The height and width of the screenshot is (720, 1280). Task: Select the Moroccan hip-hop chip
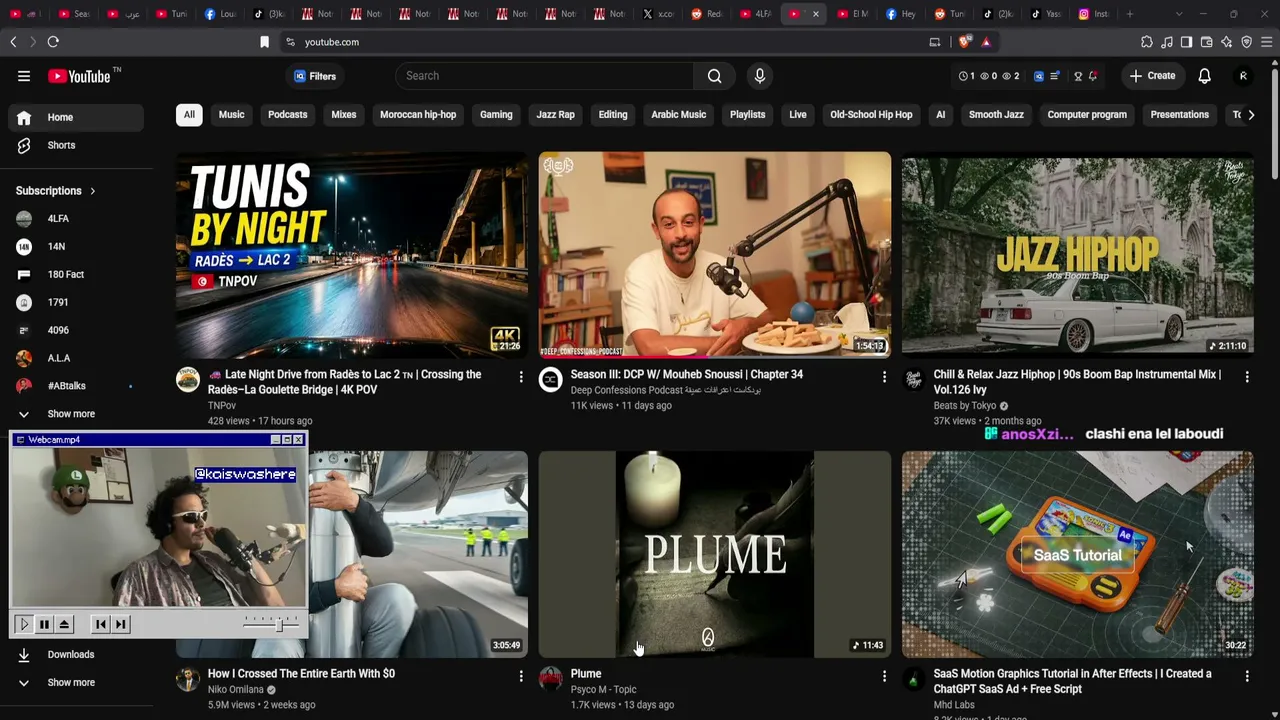point(418,115)
